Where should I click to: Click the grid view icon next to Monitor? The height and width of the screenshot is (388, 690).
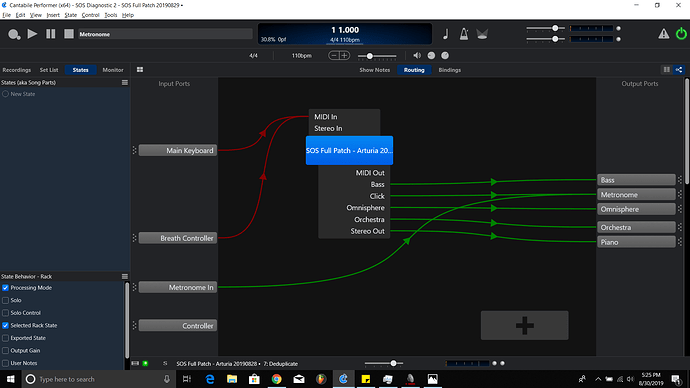click(140, 70)
